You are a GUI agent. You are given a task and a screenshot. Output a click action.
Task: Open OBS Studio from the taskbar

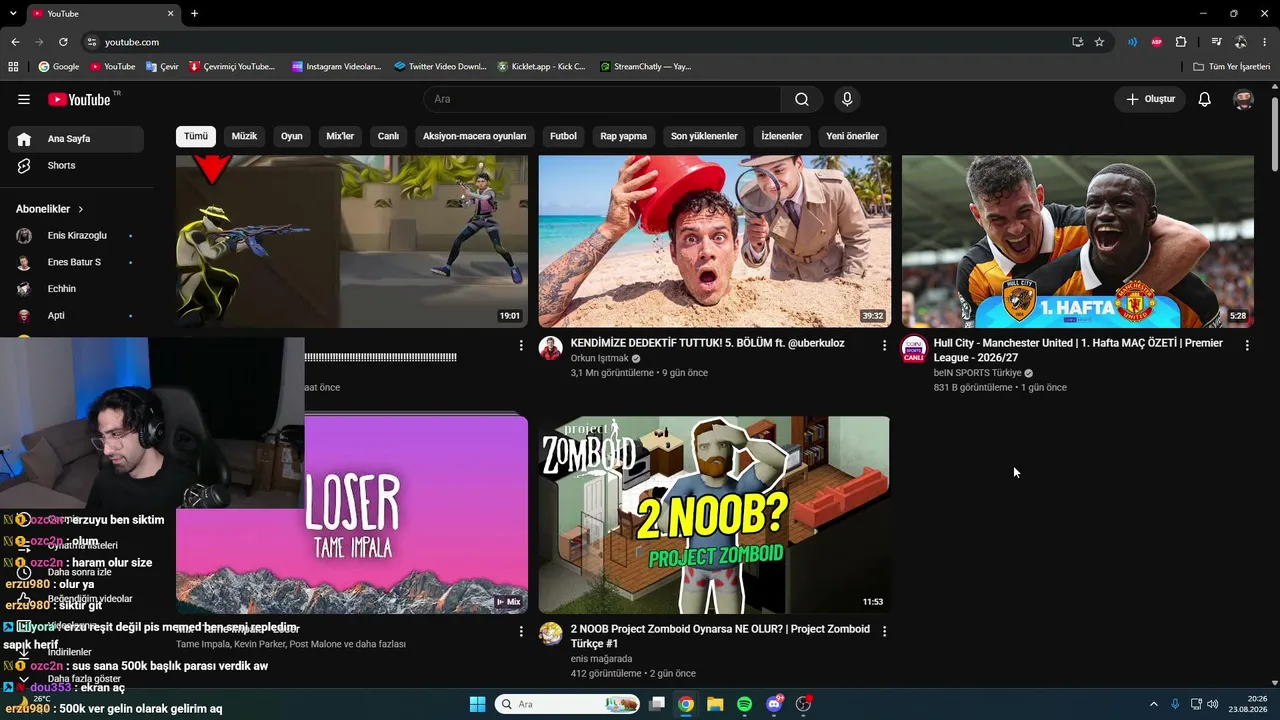tap(803, 704)
